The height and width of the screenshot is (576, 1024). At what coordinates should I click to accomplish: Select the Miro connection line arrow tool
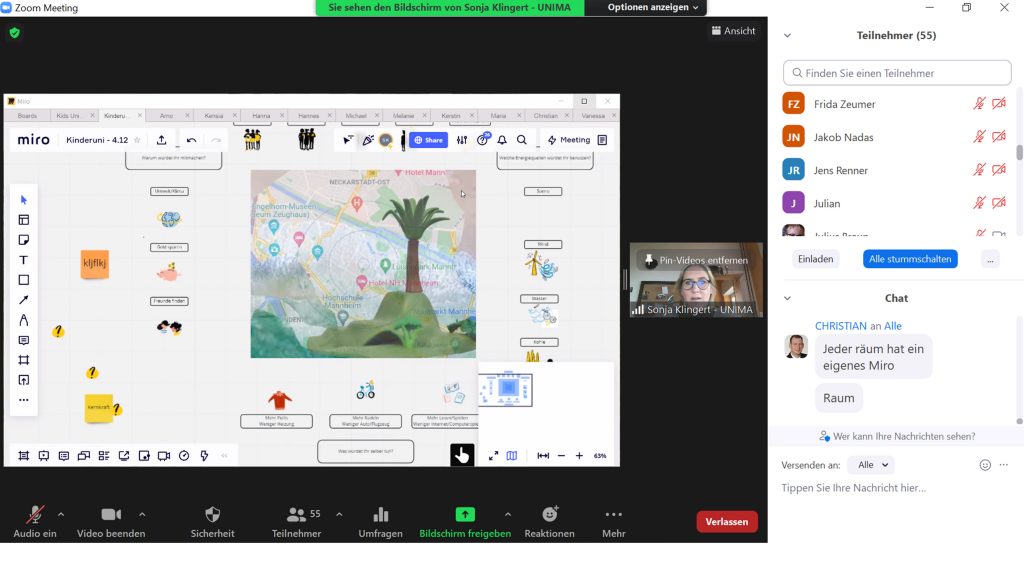click(24, 300)
